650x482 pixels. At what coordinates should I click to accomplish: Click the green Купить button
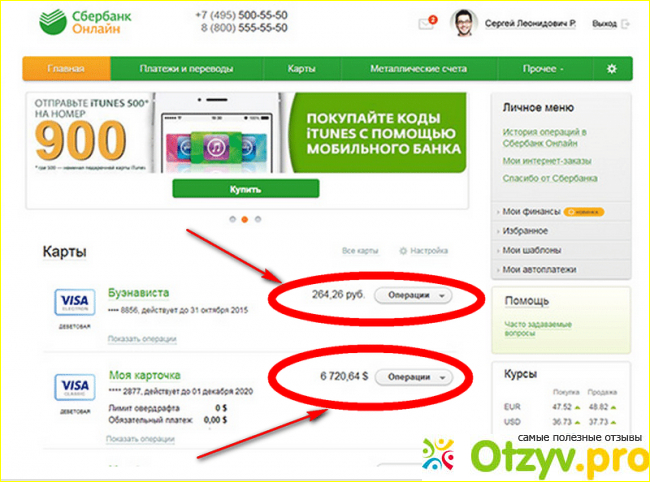pyautogui.click(x=246, y=189)
